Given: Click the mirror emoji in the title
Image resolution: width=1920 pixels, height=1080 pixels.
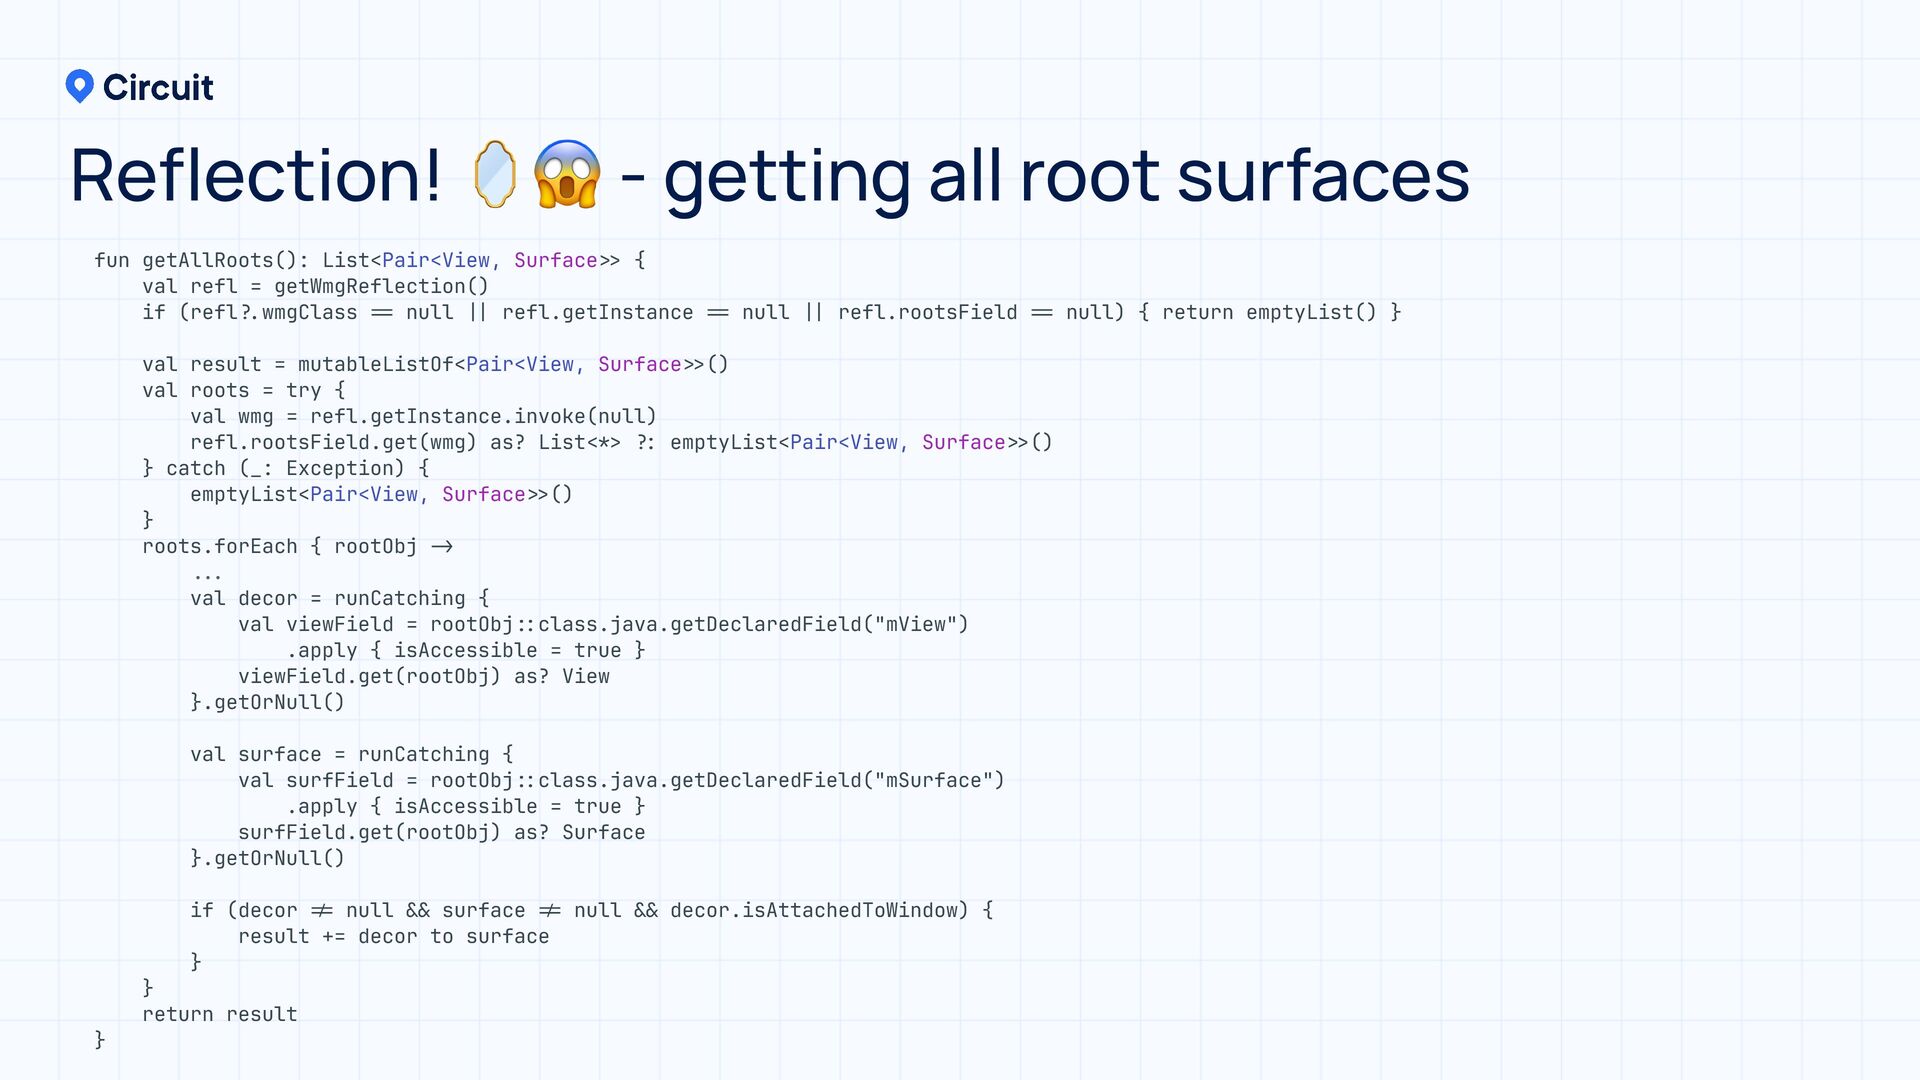Looking at the screenshot, I should [494, 175].
